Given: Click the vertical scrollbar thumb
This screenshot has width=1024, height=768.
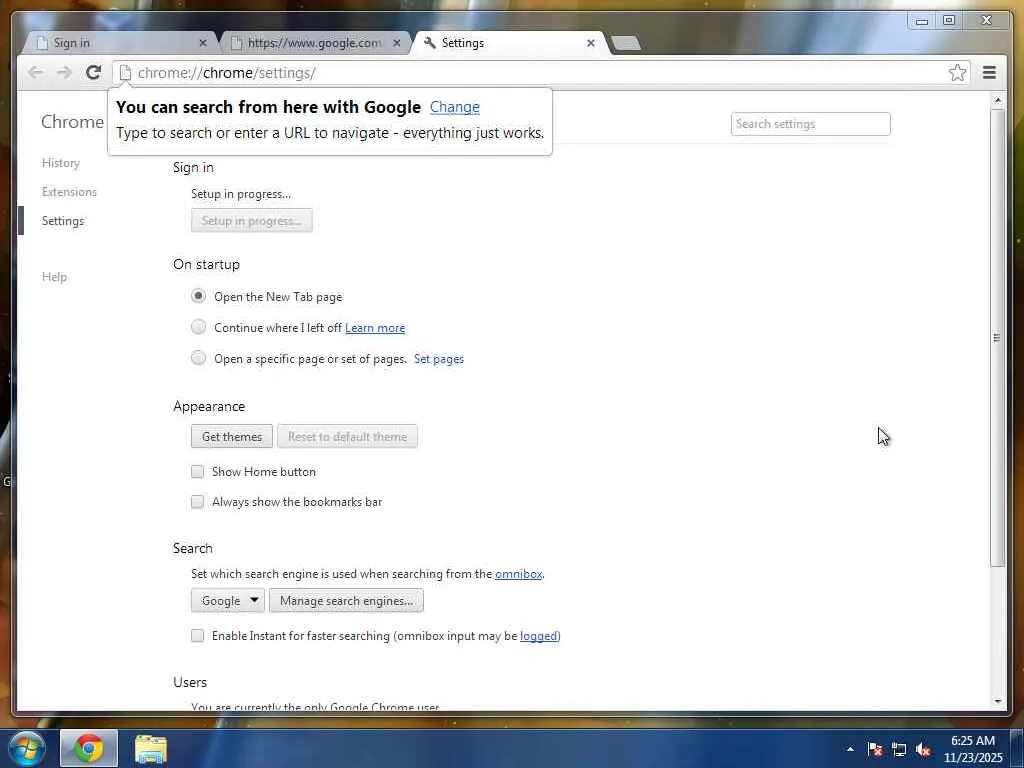Looking at the screenshot, I should [x=997, y=338].
